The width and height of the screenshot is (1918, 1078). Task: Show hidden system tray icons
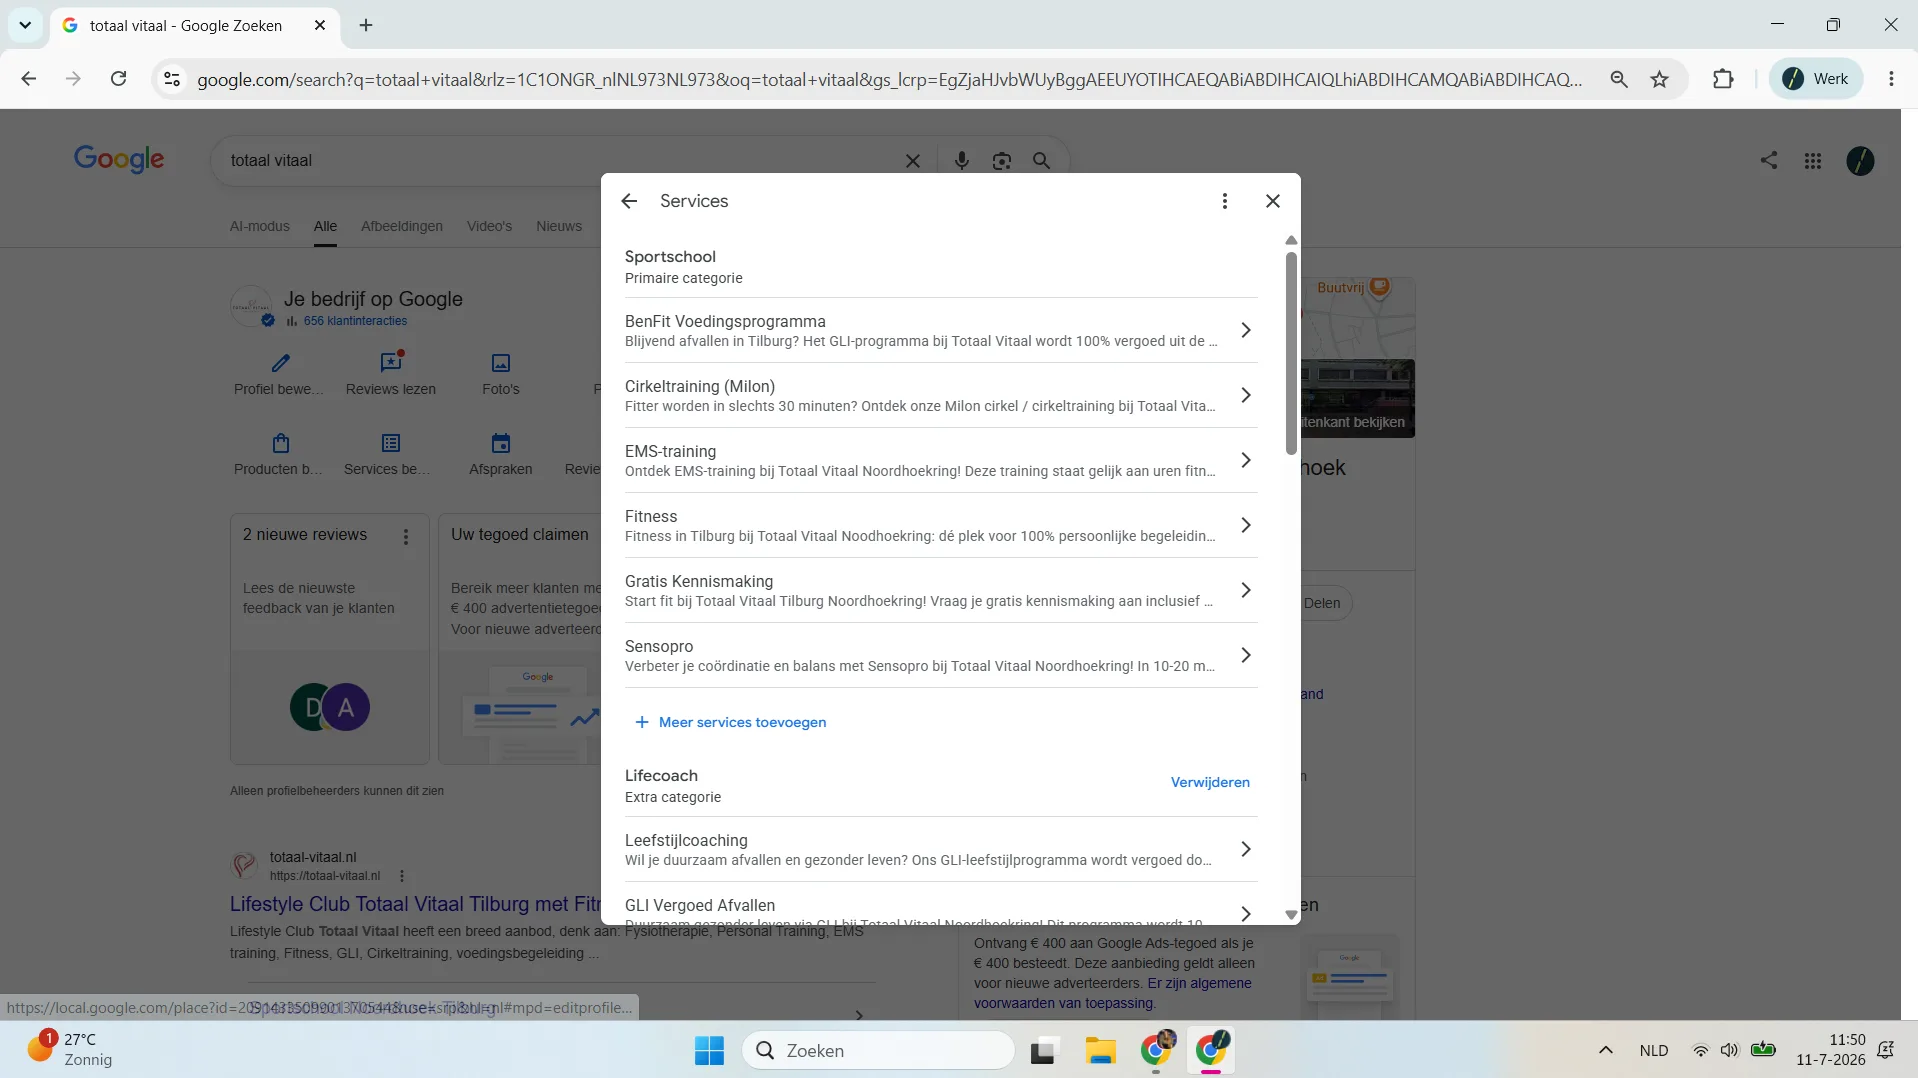tap(1605, 1050)
